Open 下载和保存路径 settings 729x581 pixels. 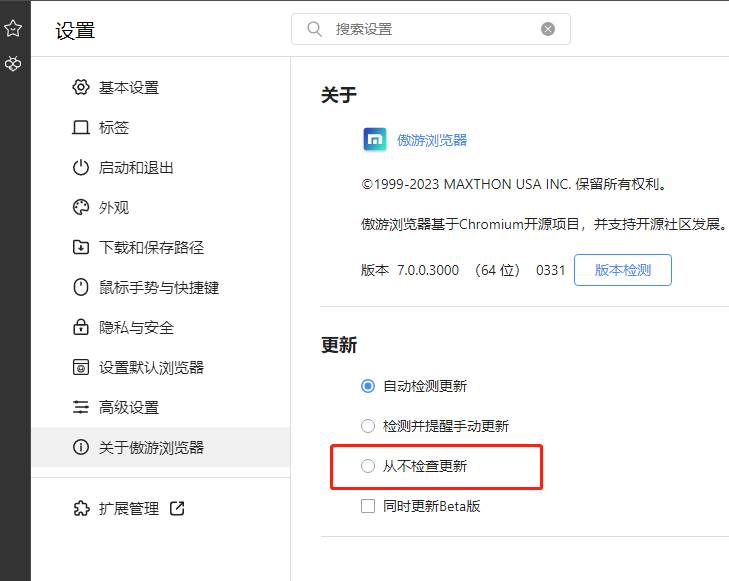click(152, 247)
